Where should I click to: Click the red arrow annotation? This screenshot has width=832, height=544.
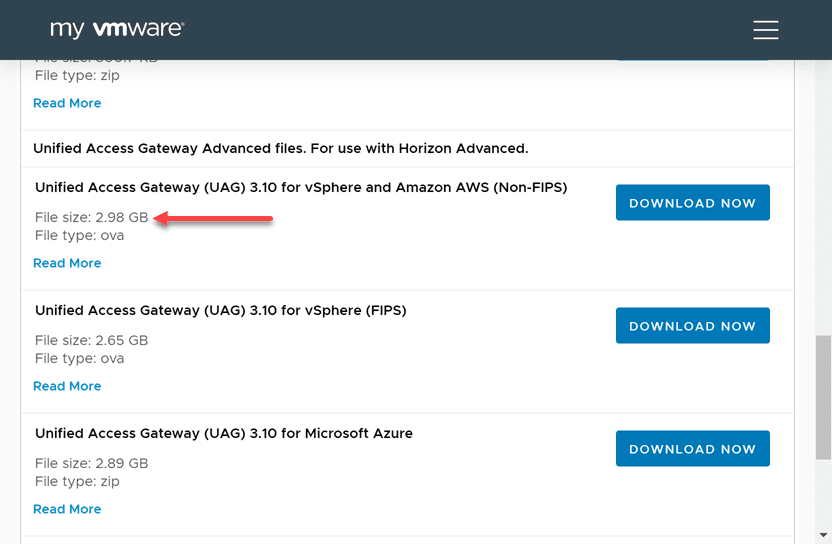[213, 219]
